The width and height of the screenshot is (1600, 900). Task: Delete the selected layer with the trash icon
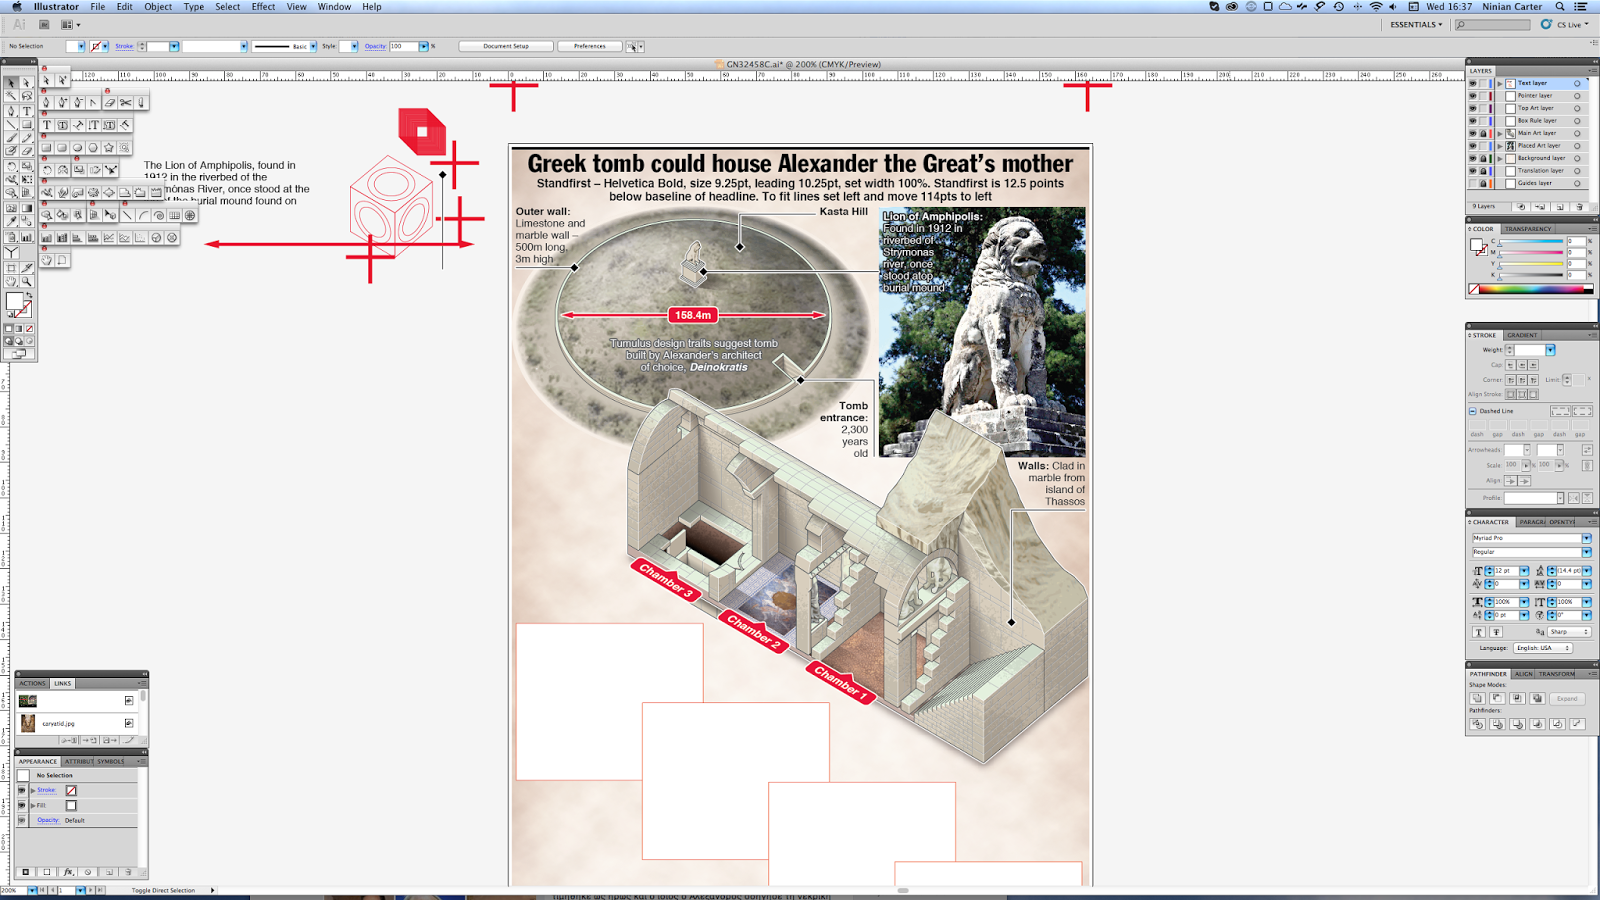pyautogui.click(x=1579, y=207)
